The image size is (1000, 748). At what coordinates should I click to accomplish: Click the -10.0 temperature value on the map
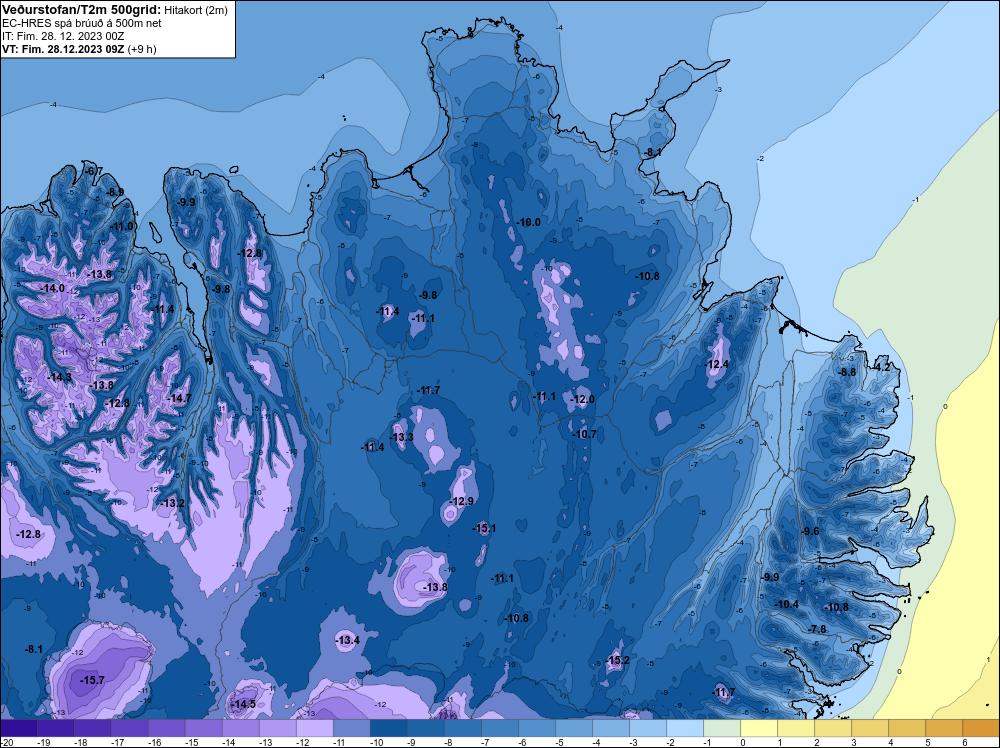pos(527,222)
